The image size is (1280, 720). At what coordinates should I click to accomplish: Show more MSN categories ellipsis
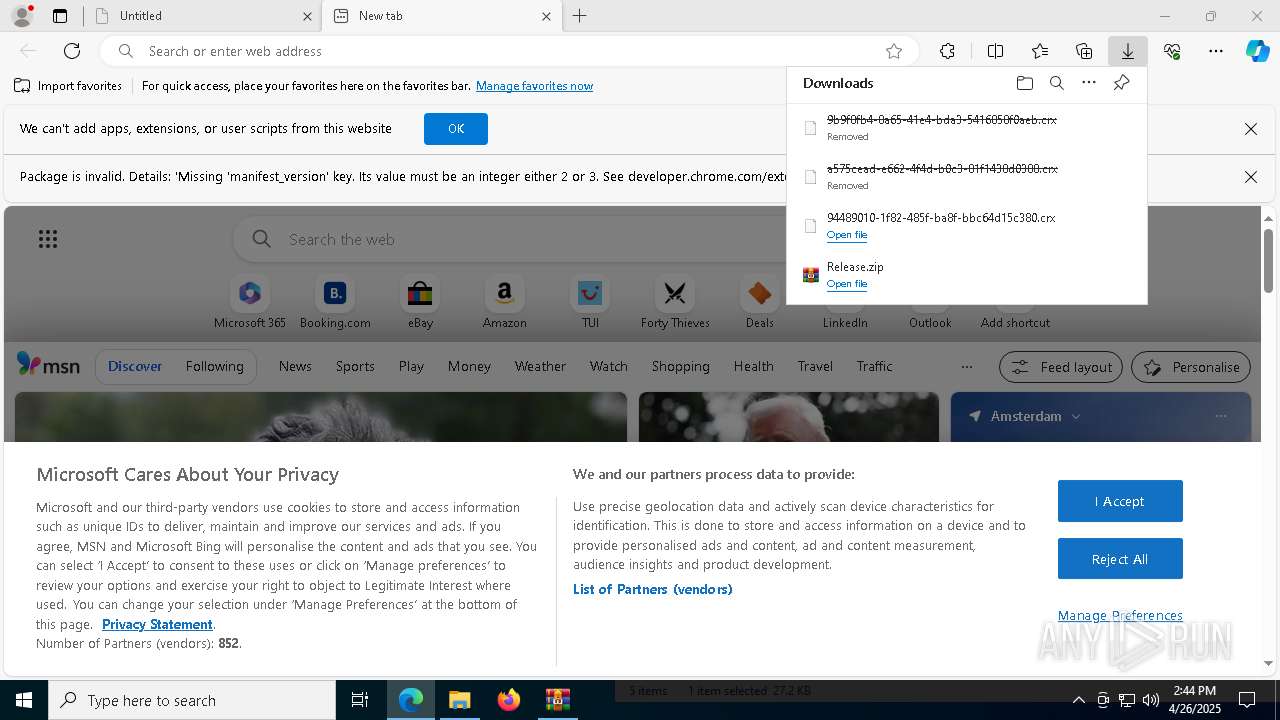tap(966, 367)
